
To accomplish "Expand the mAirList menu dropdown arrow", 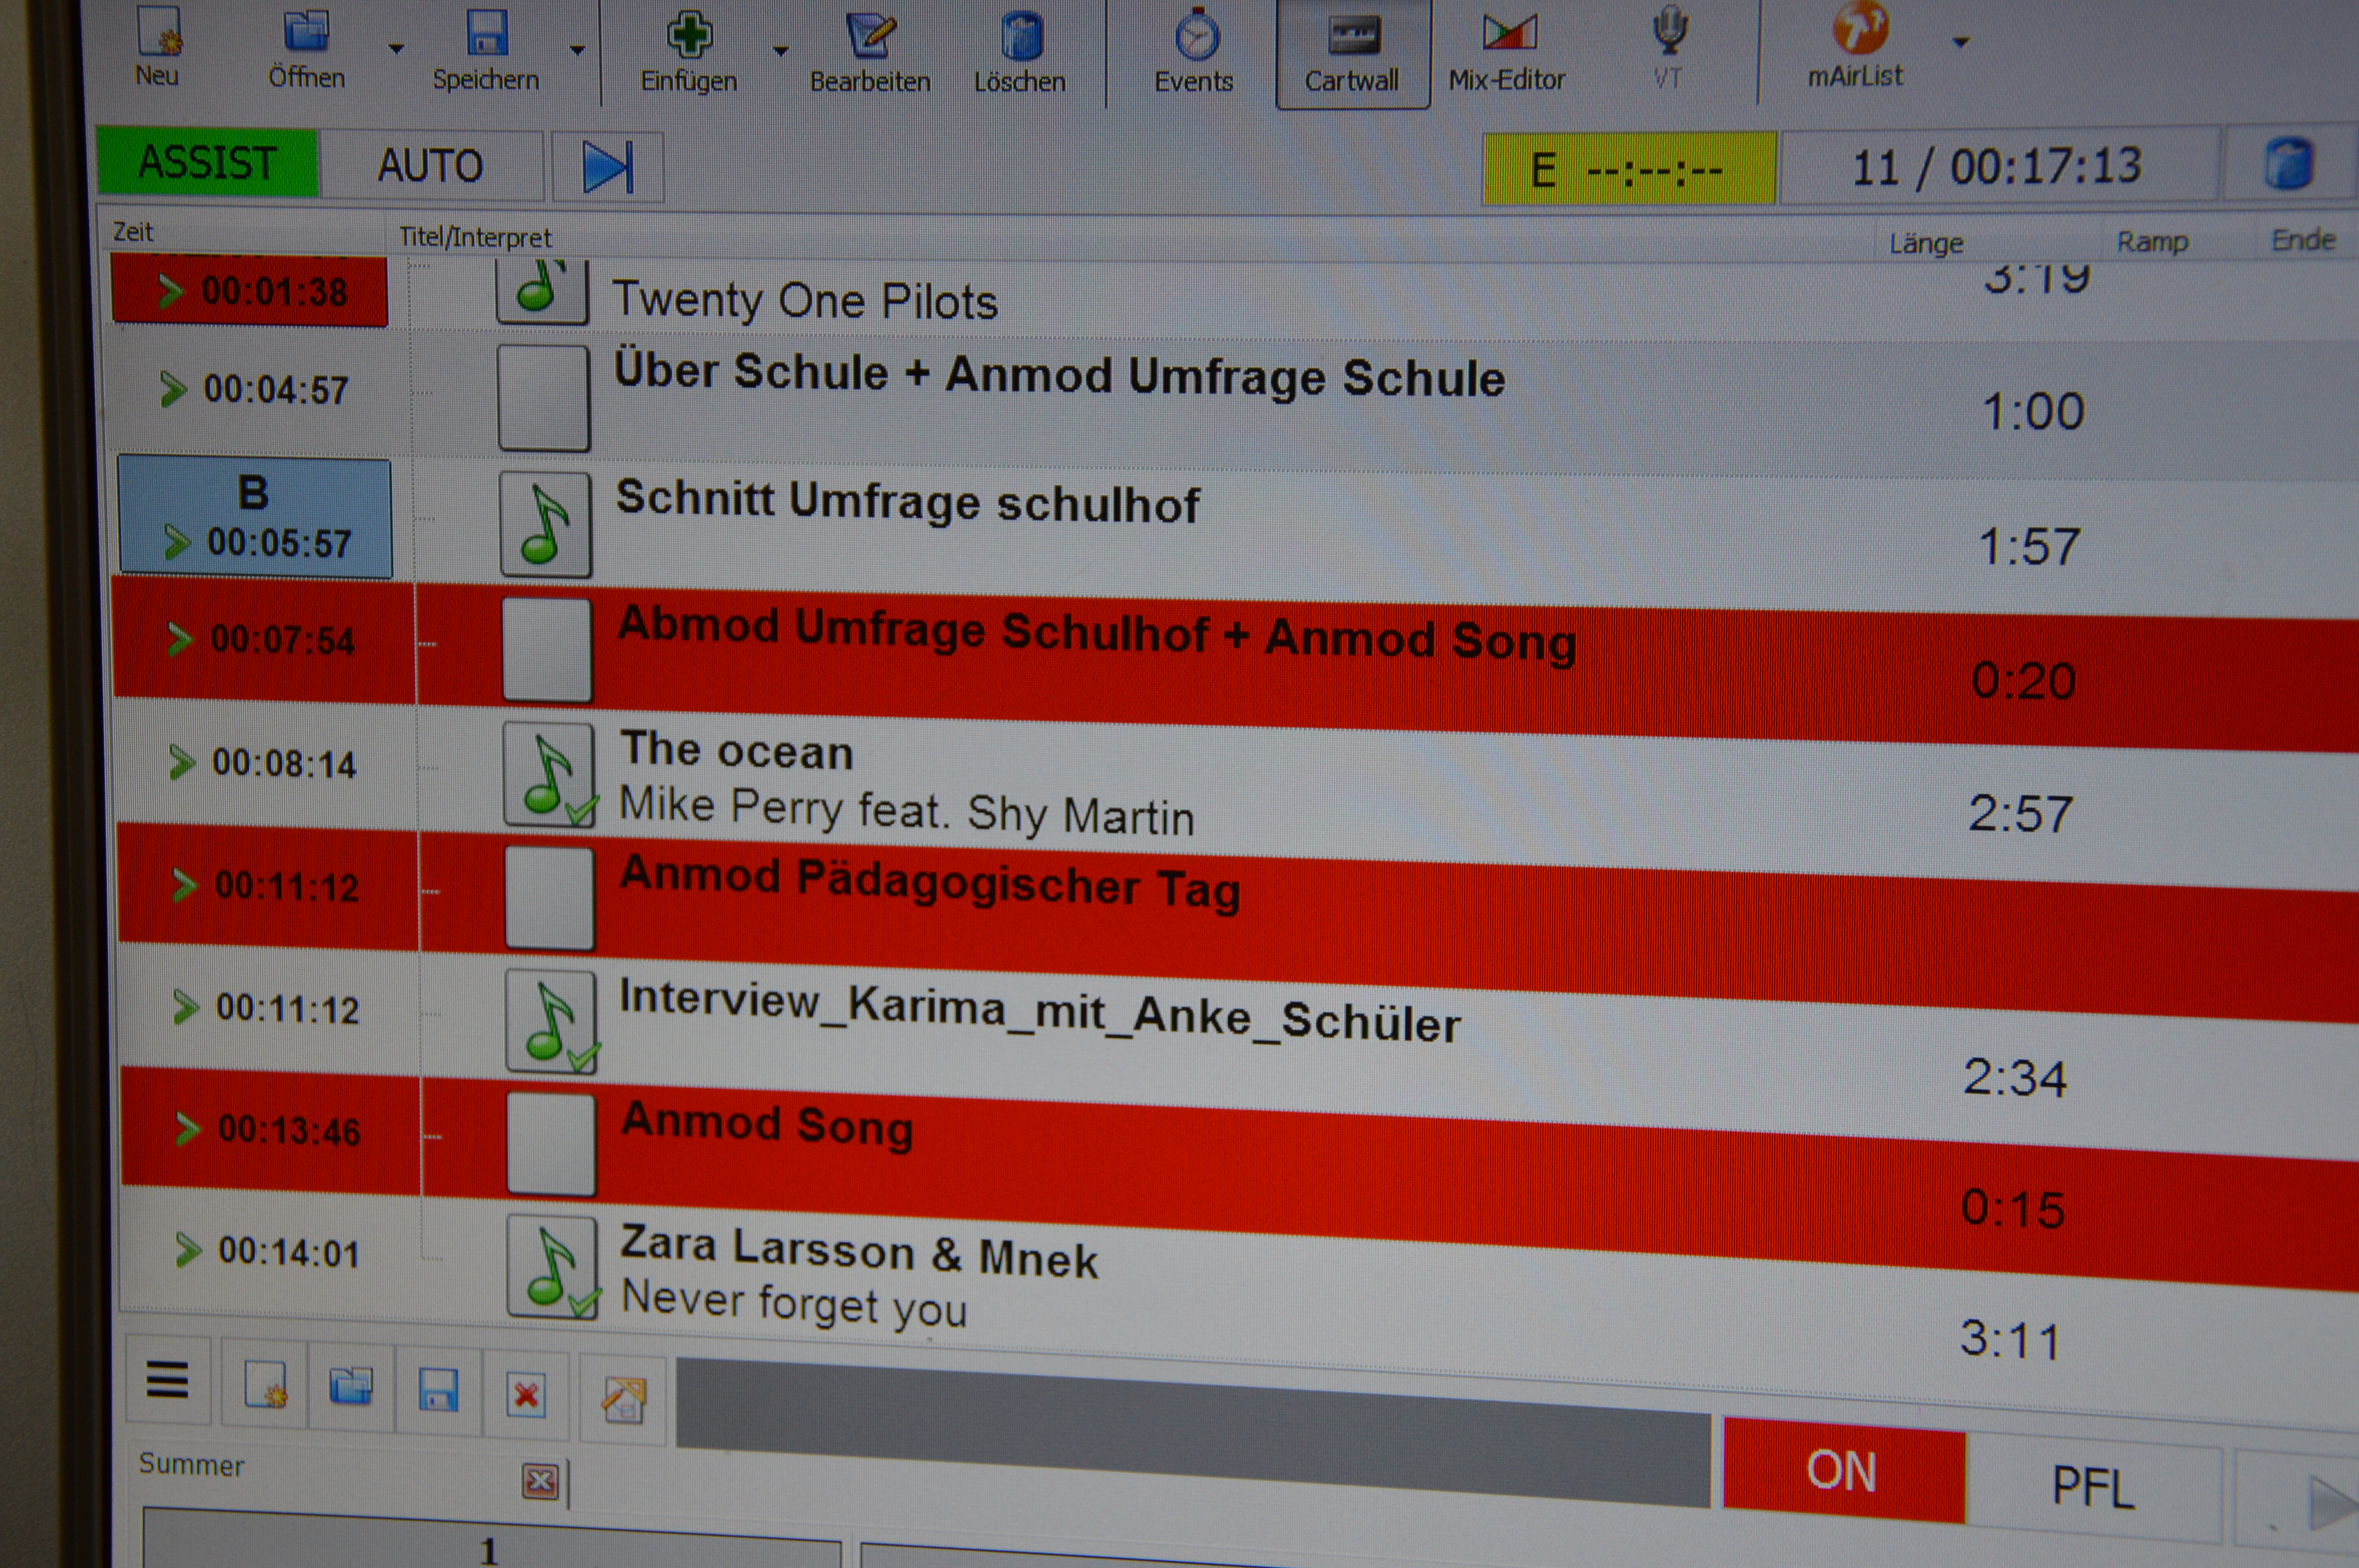I will point(1961,42).
